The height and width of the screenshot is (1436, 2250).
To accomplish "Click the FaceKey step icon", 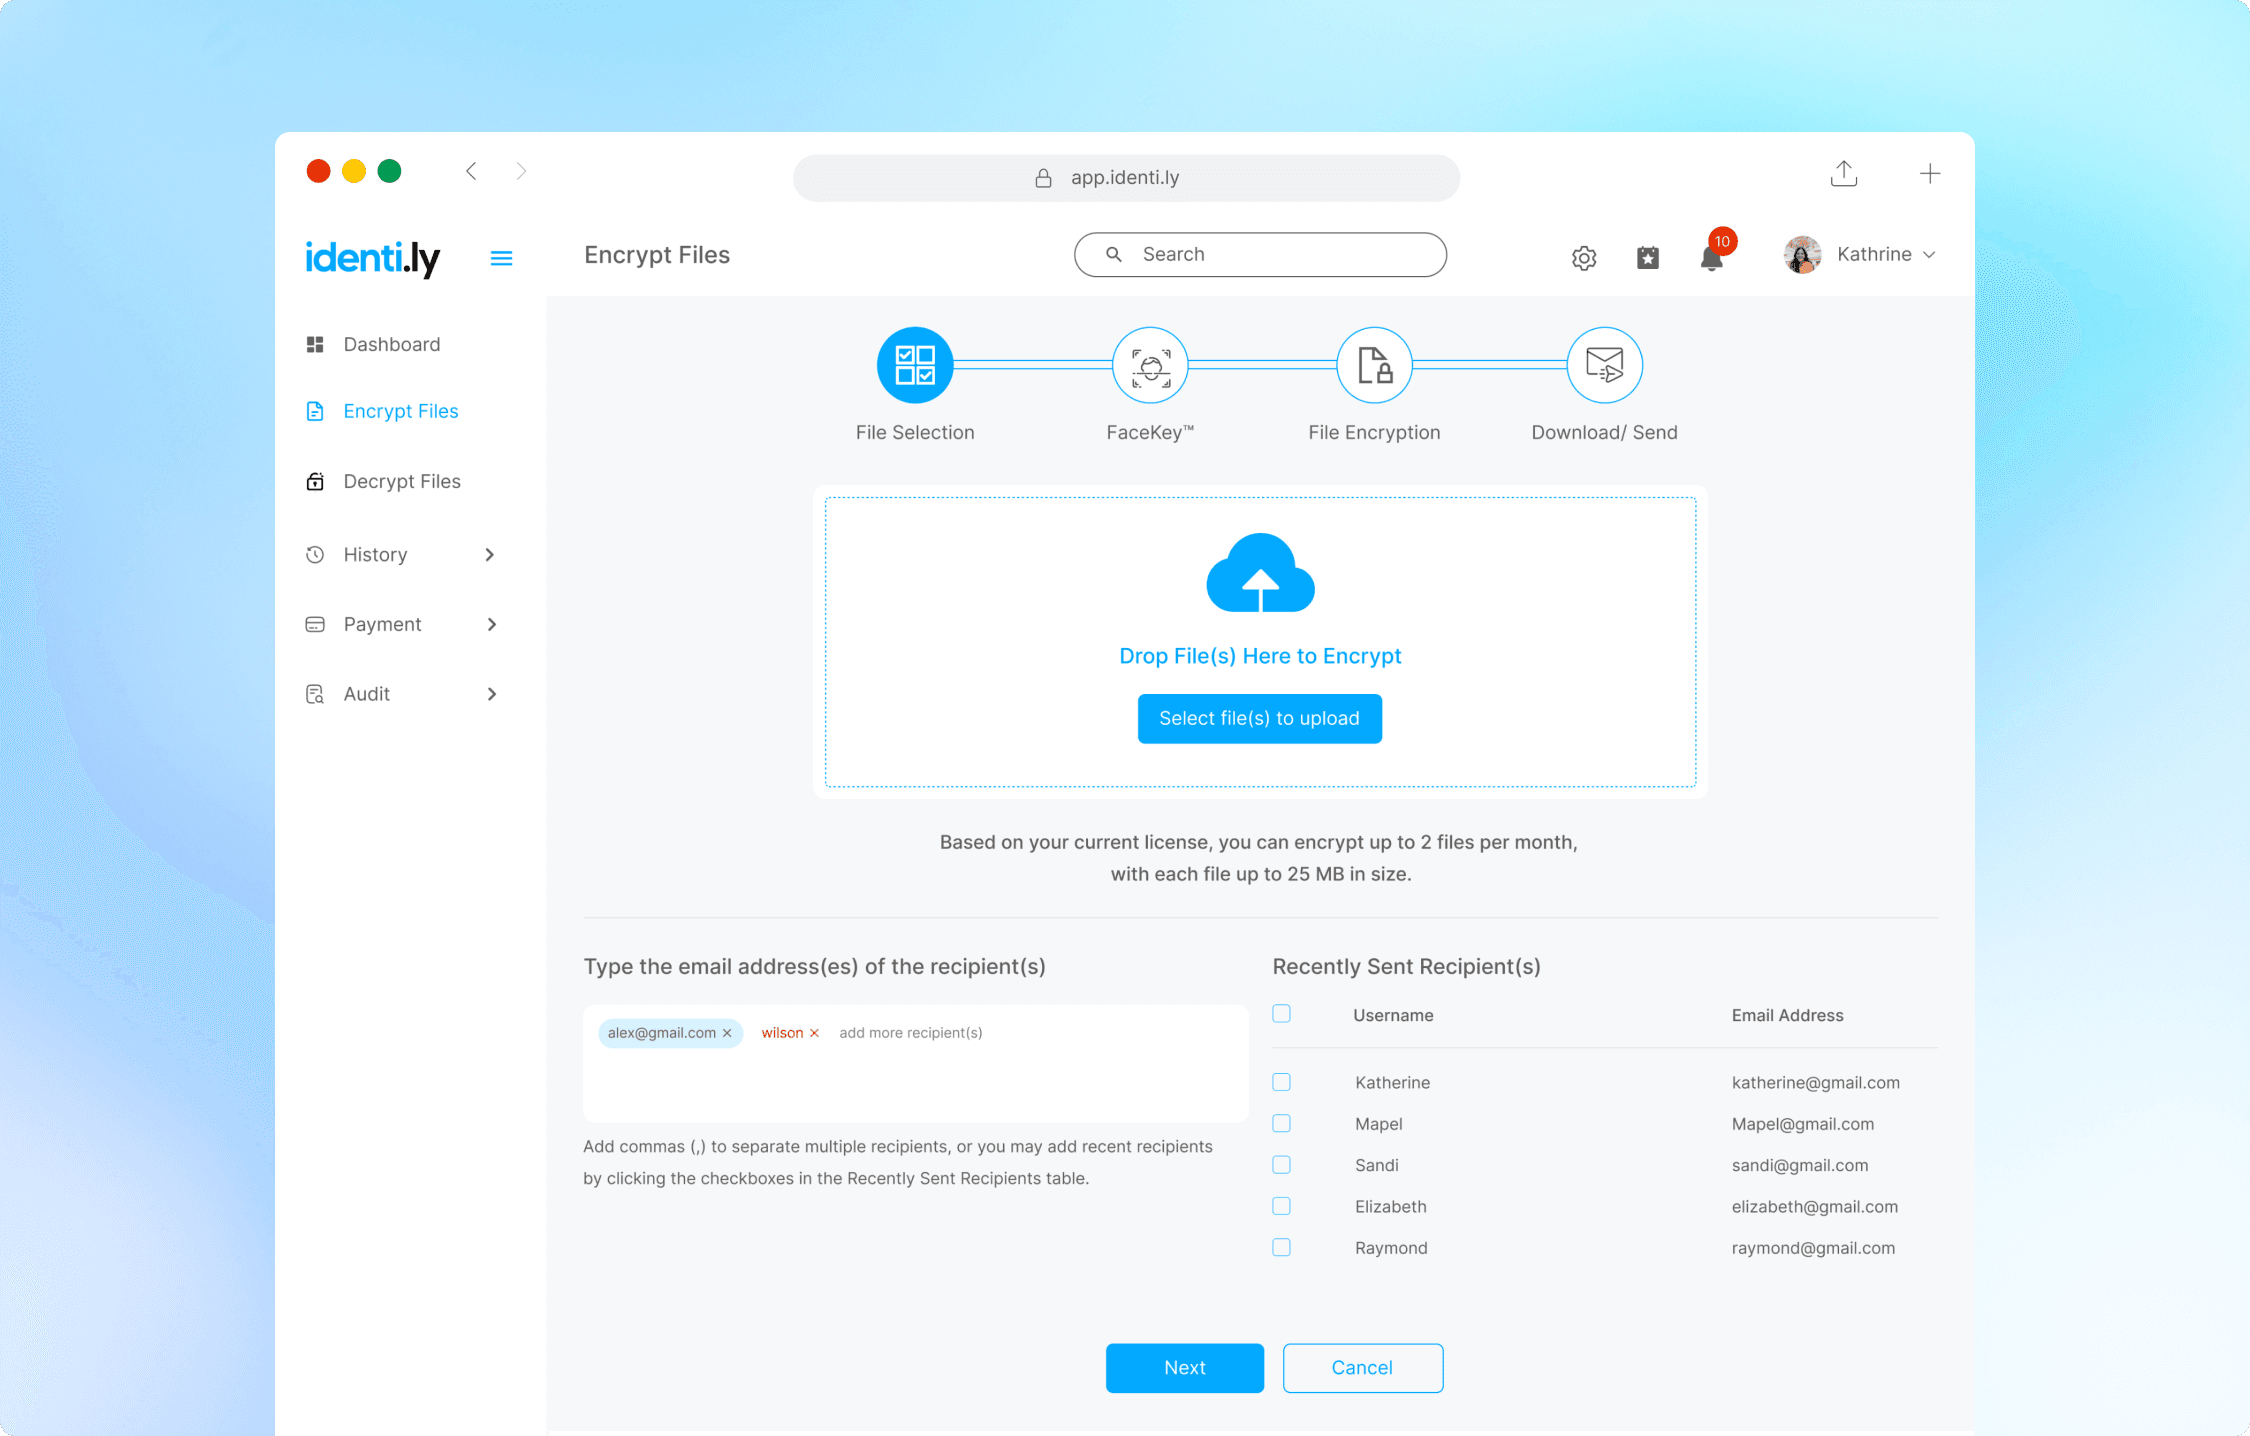I will pos(1150,366).
